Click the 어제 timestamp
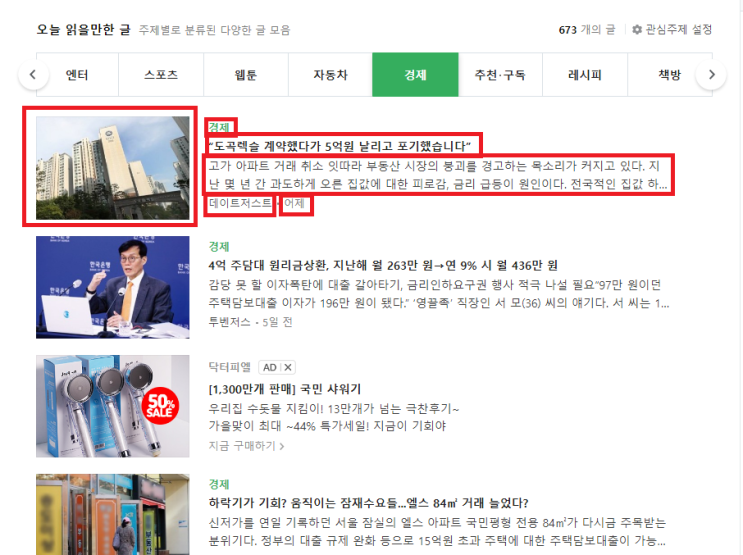The image size is (743, 555). point(294,203)
